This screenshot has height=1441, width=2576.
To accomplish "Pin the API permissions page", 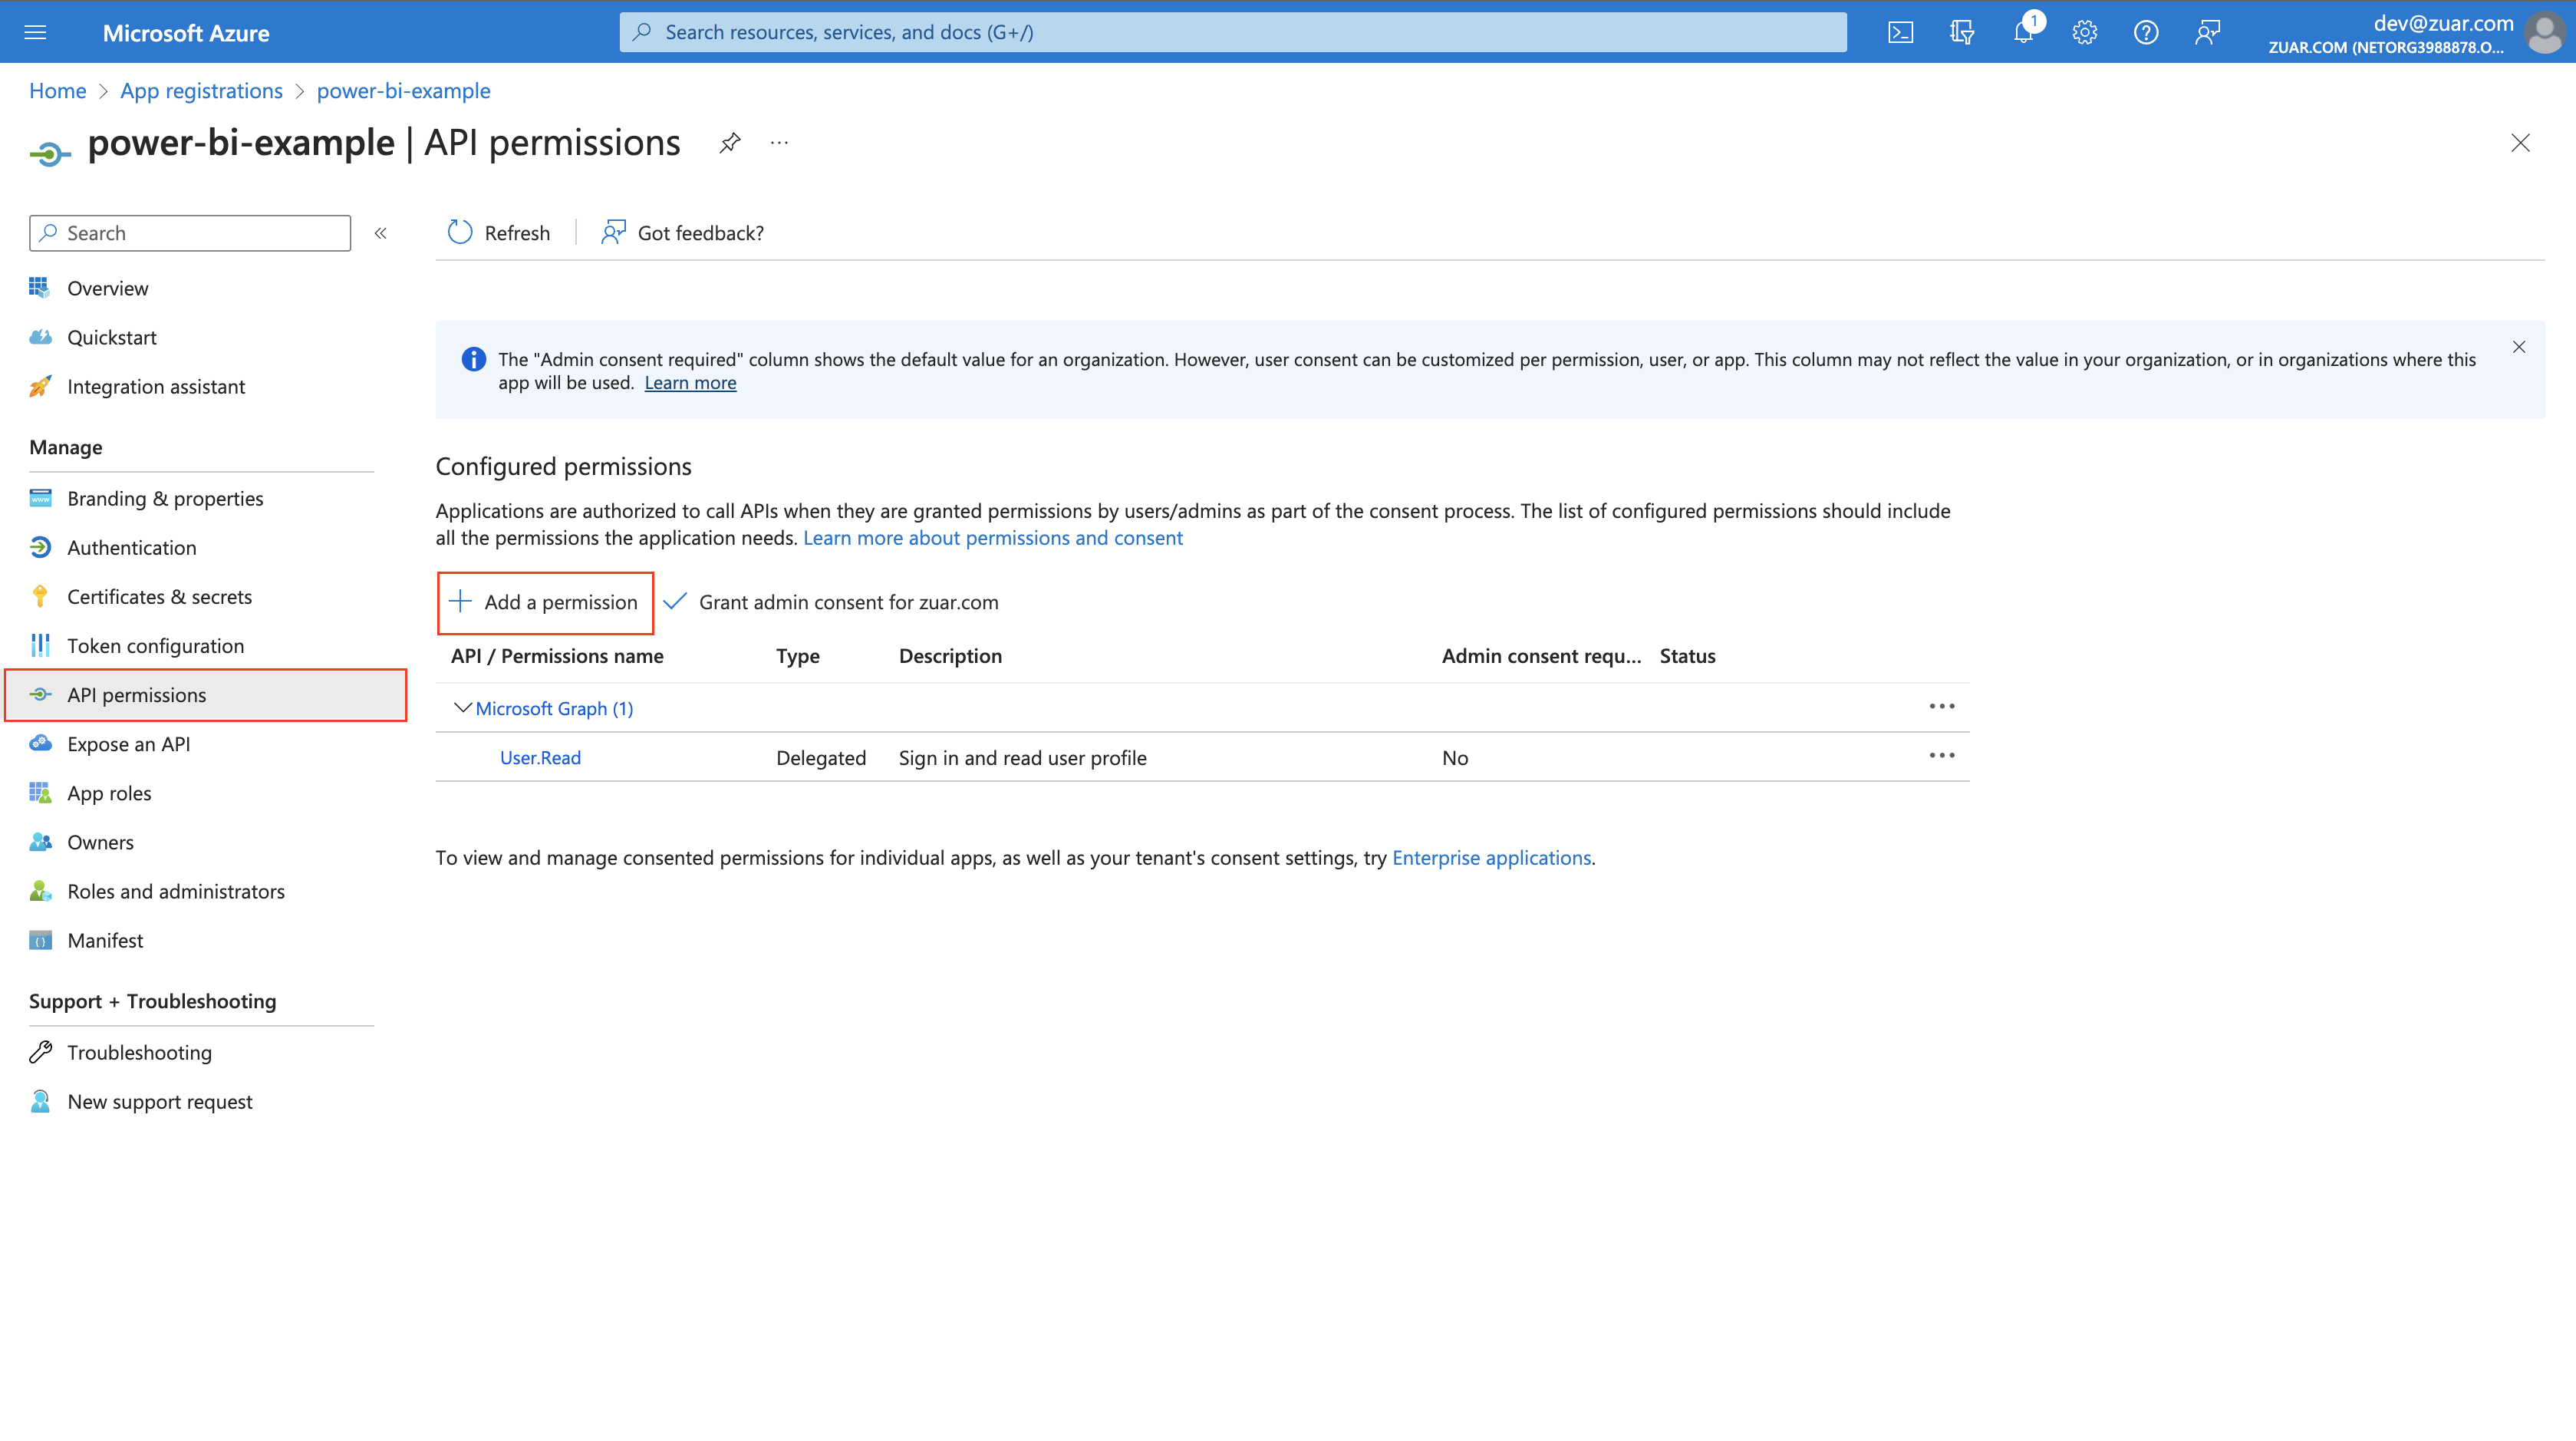I will pos(730,143).
